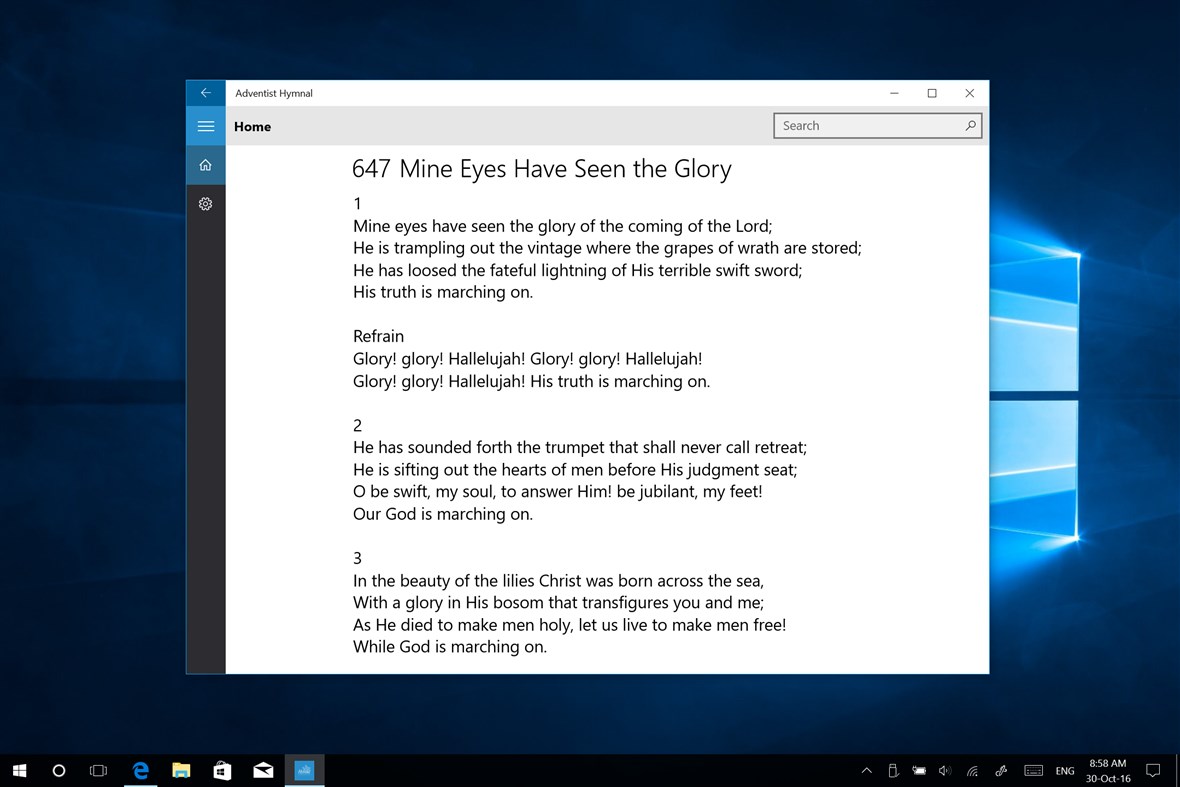1180x787 pixels.
Task: Expand hidden tray icons with the chevron
Action: (x=866, y=770)
